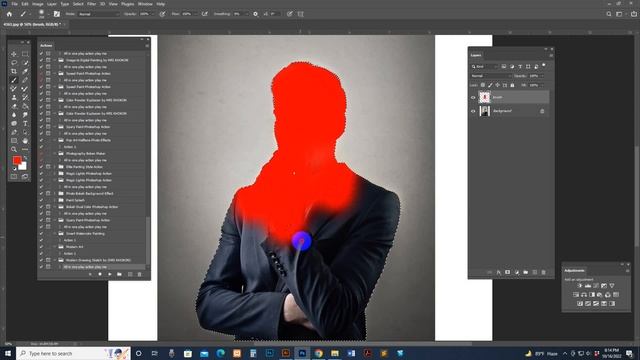The image size is (640, 360).
Task: Select the Horizontal Type tool
Action: pos(25,124)
